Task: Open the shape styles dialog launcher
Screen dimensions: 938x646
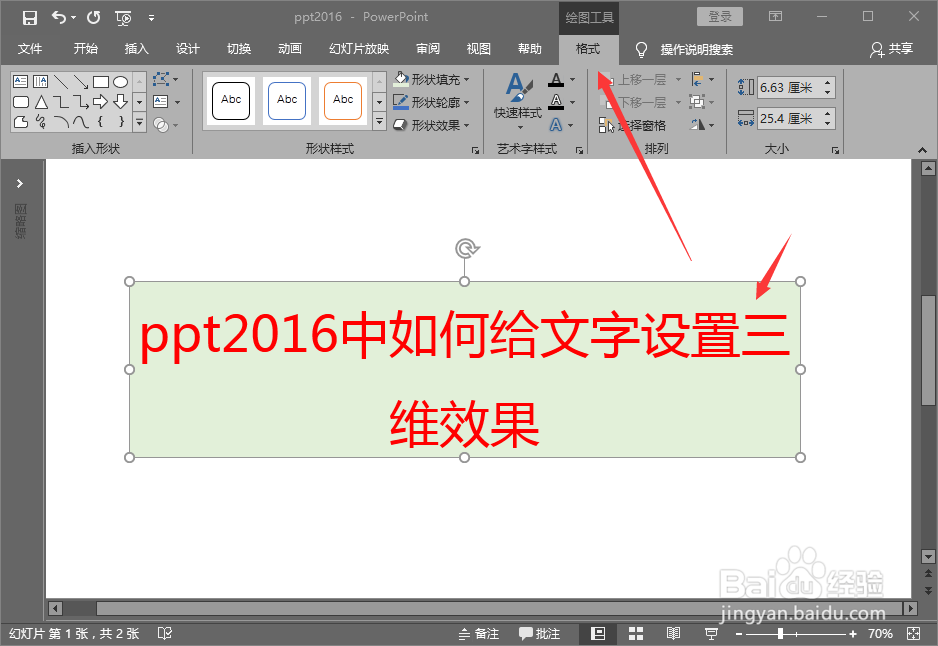Action: [x=476, y=150]
